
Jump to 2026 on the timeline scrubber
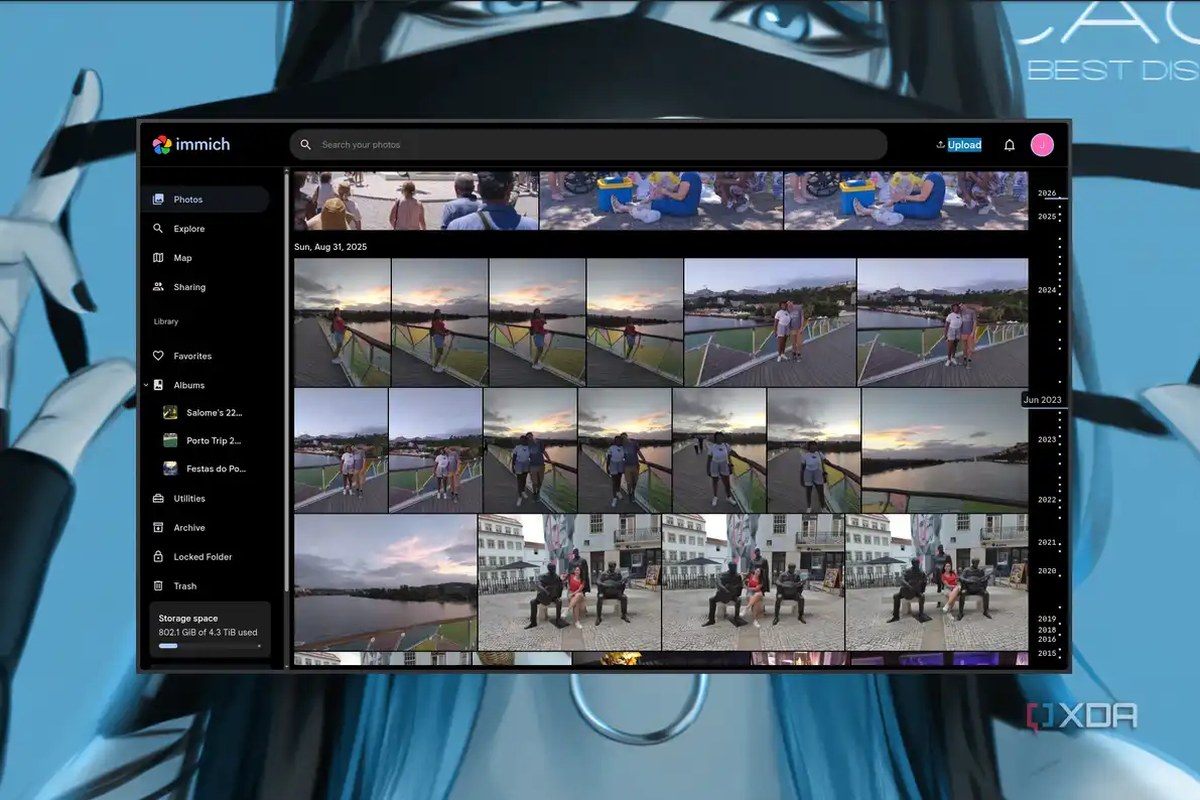coord(1047,193)
